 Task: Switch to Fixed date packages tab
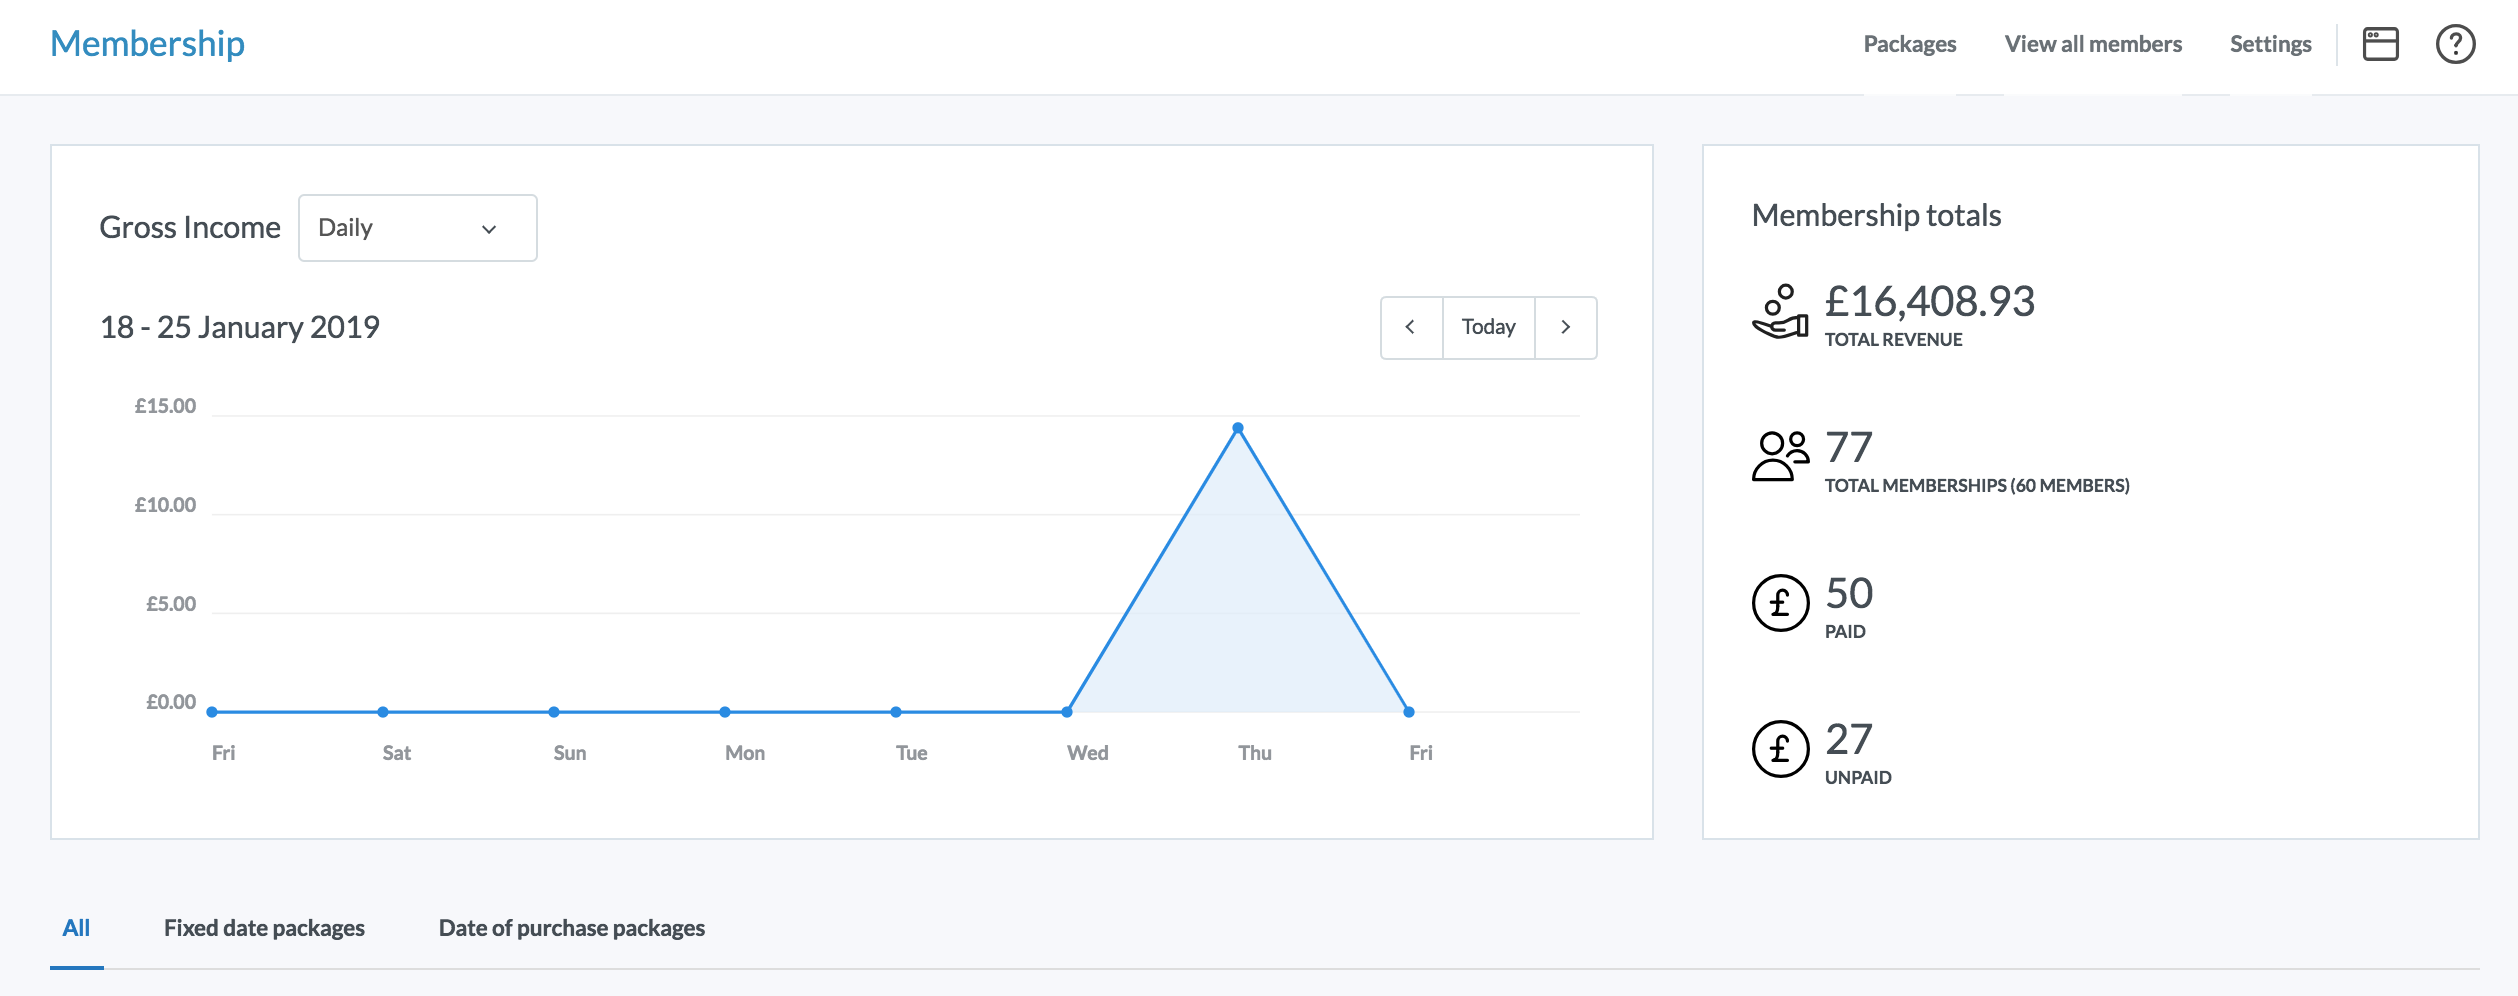[264, 928]
